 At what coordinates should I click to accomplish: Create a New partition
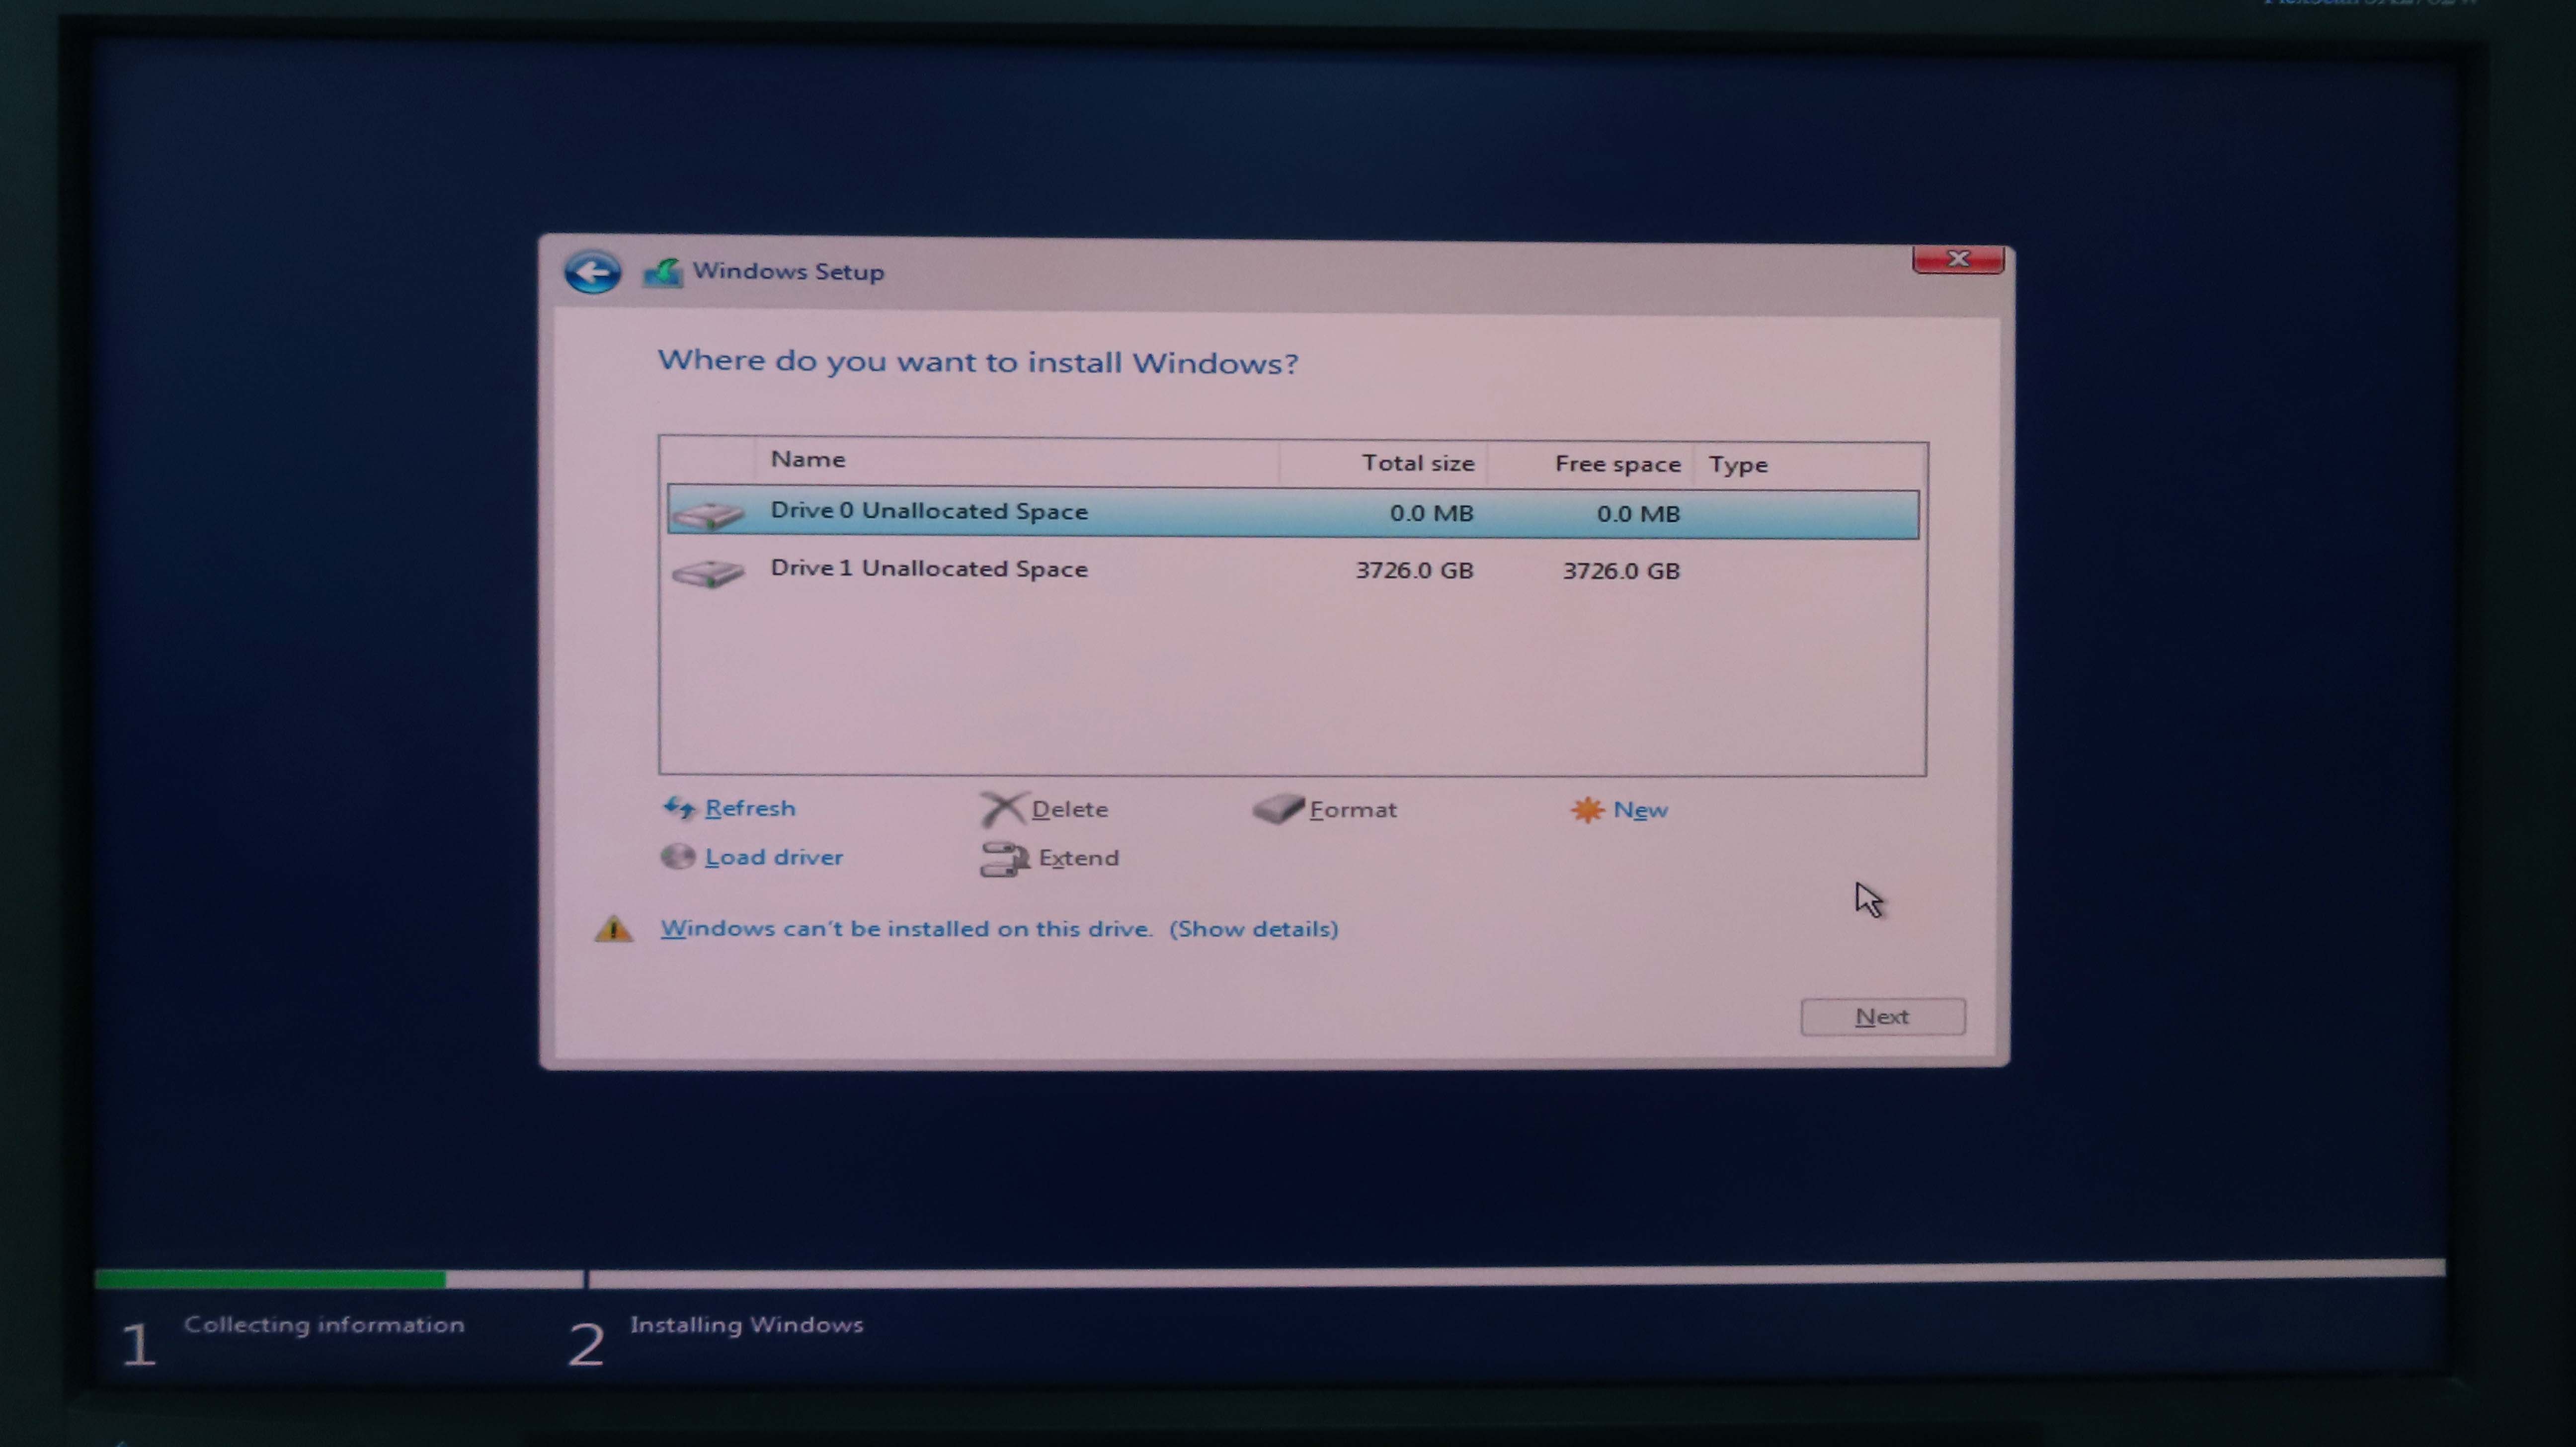tap(1640, 810)
